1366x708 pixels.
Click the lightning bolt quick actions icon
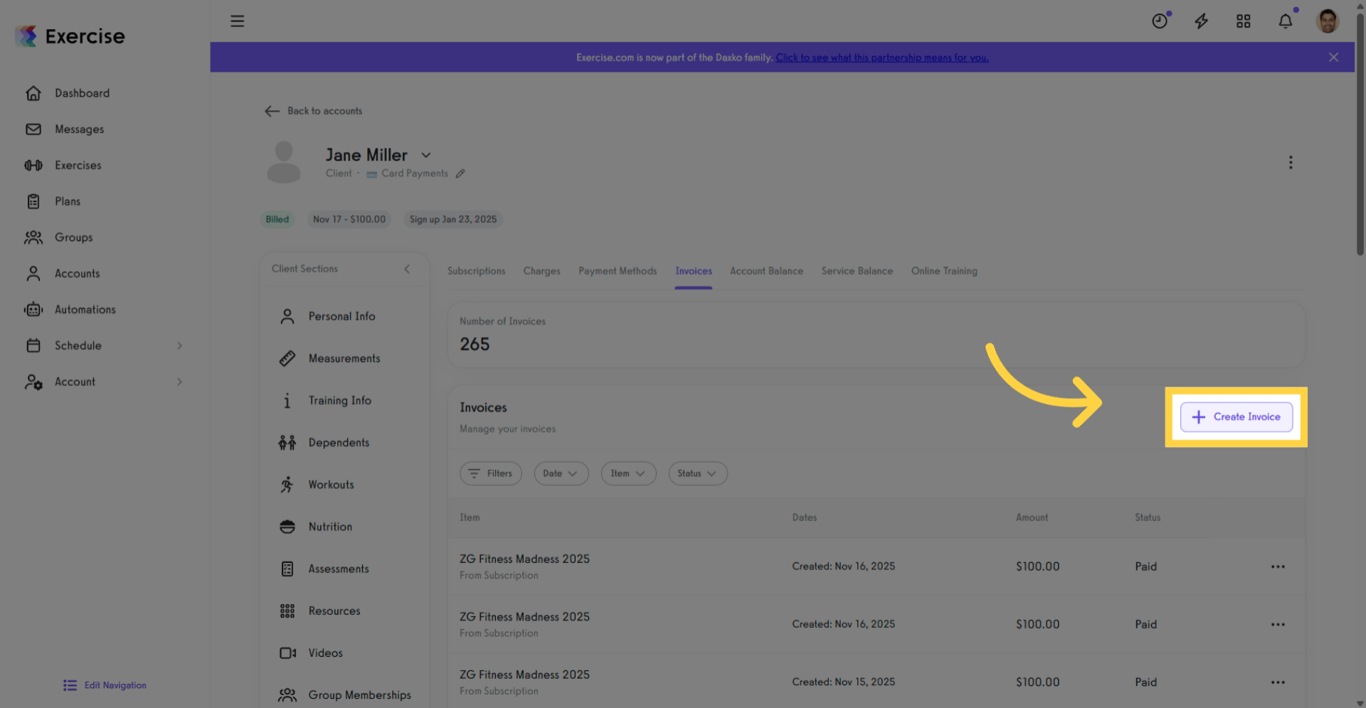pyautogui.click(x=1201, y=20)
